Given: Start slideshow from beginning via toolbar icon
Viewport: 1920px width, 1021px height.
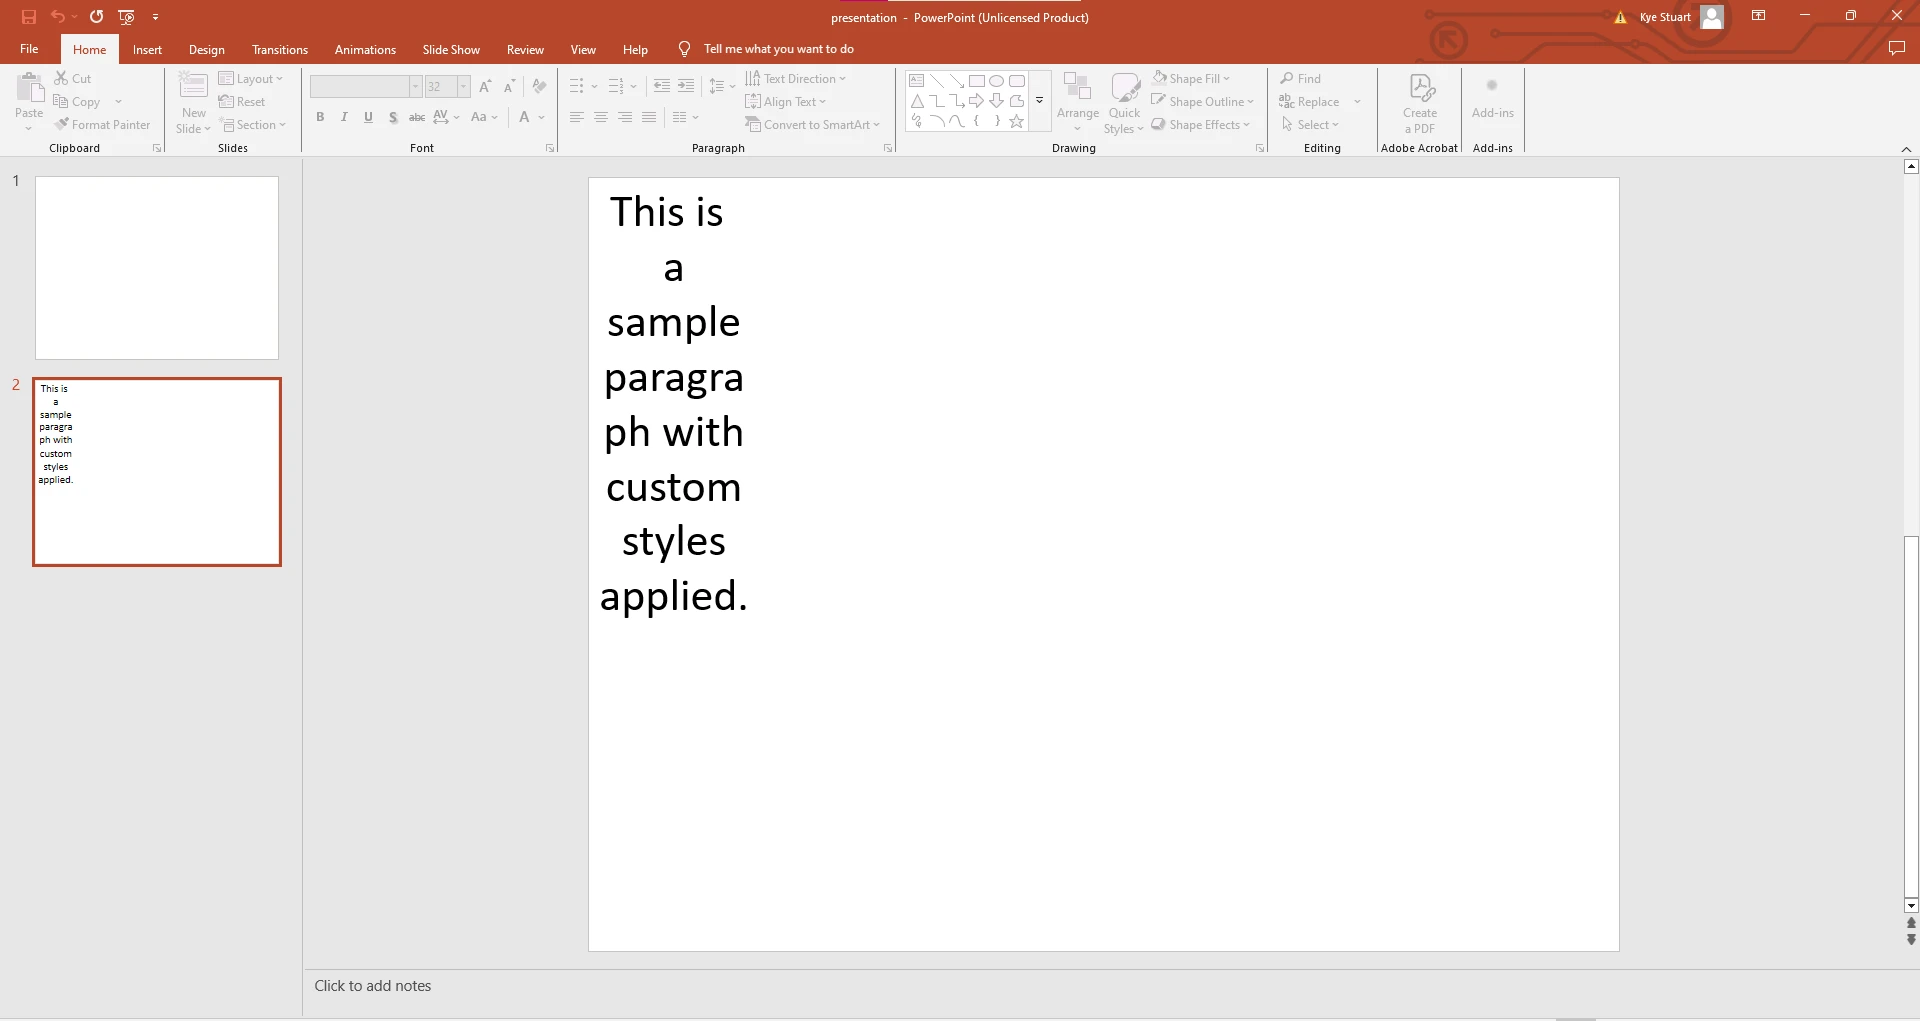Looking at the screenshot, I should tap(126, 17).
